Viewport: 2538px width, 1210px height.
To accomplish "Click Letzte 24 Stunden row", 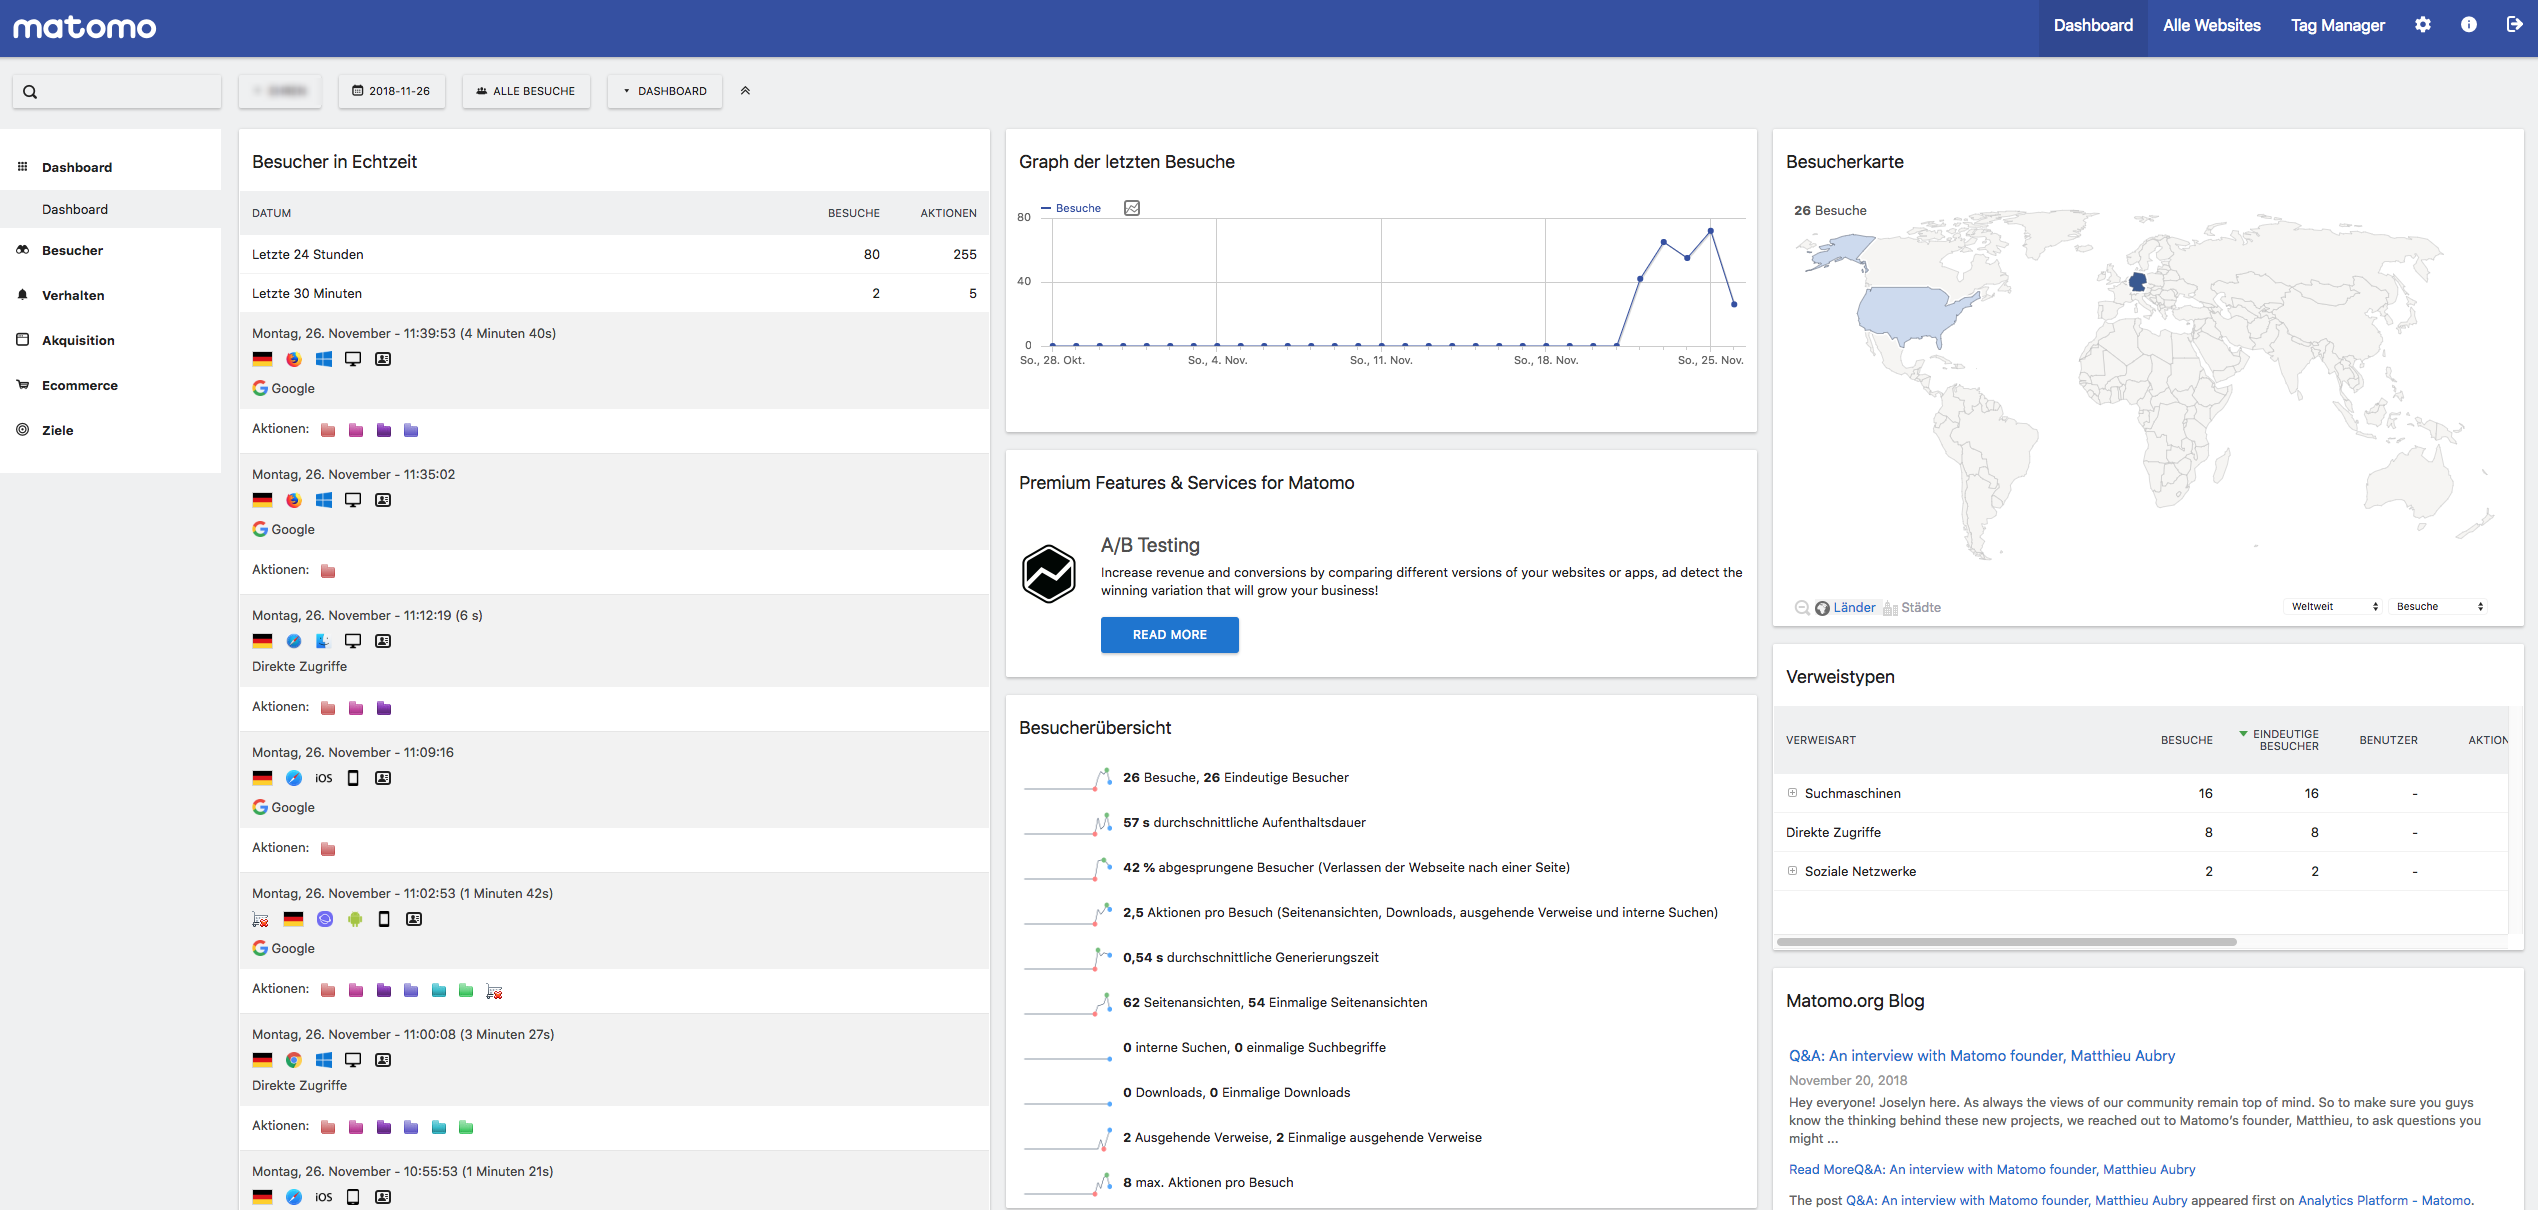I will tap(614, 254).
